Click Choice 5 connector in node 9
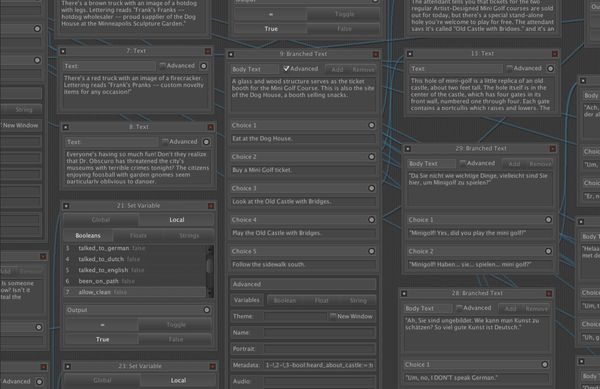 pyautogui.click(x=371, y=251)
